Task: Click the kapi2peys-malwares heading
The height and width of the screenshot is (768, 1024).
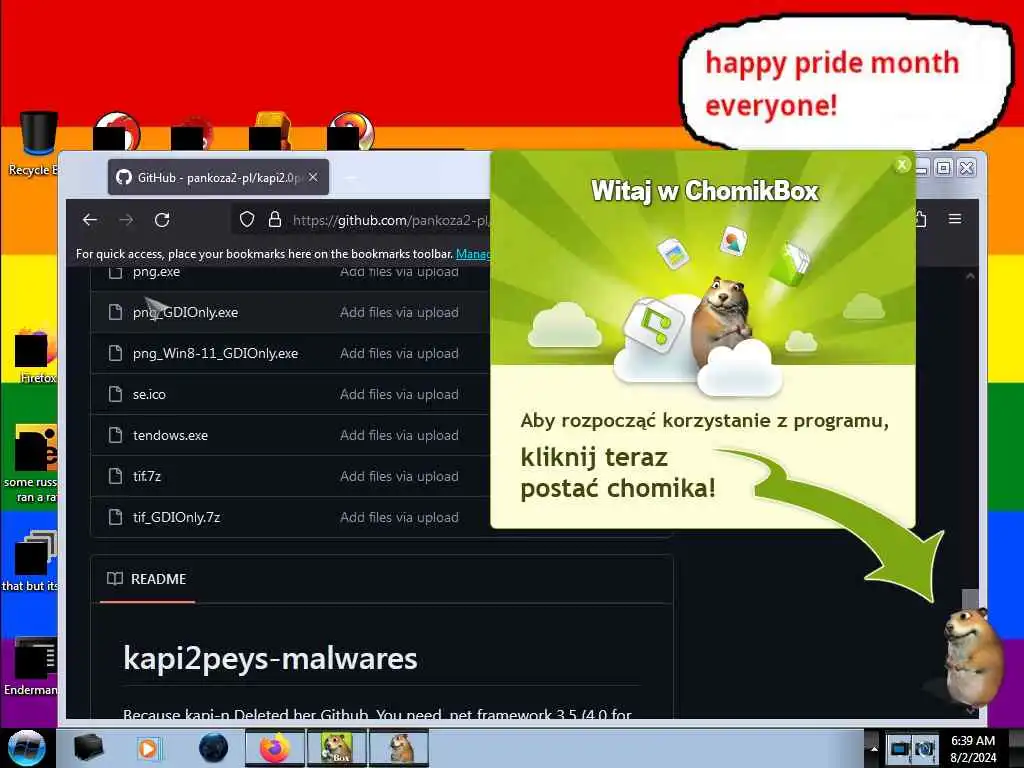Action: click(x=270, y=658)
